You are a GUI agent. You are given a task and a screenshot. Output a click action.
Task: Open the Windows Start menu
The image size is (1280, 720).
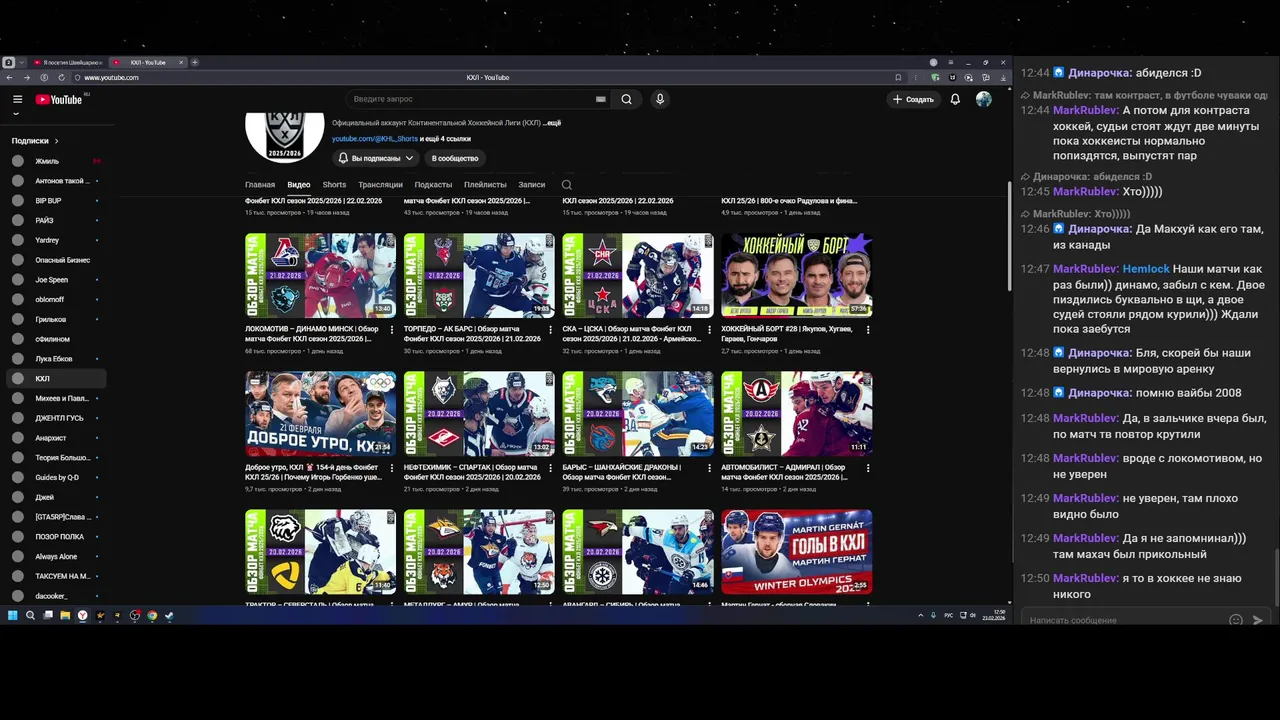point(13,616)
